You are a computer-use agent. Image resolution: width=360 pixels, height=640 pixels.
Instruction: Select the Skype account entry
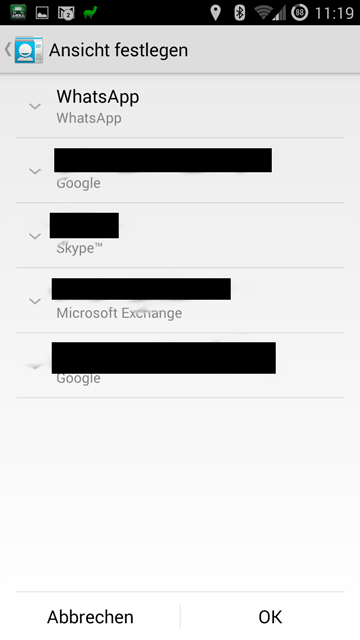coord(180,236)
